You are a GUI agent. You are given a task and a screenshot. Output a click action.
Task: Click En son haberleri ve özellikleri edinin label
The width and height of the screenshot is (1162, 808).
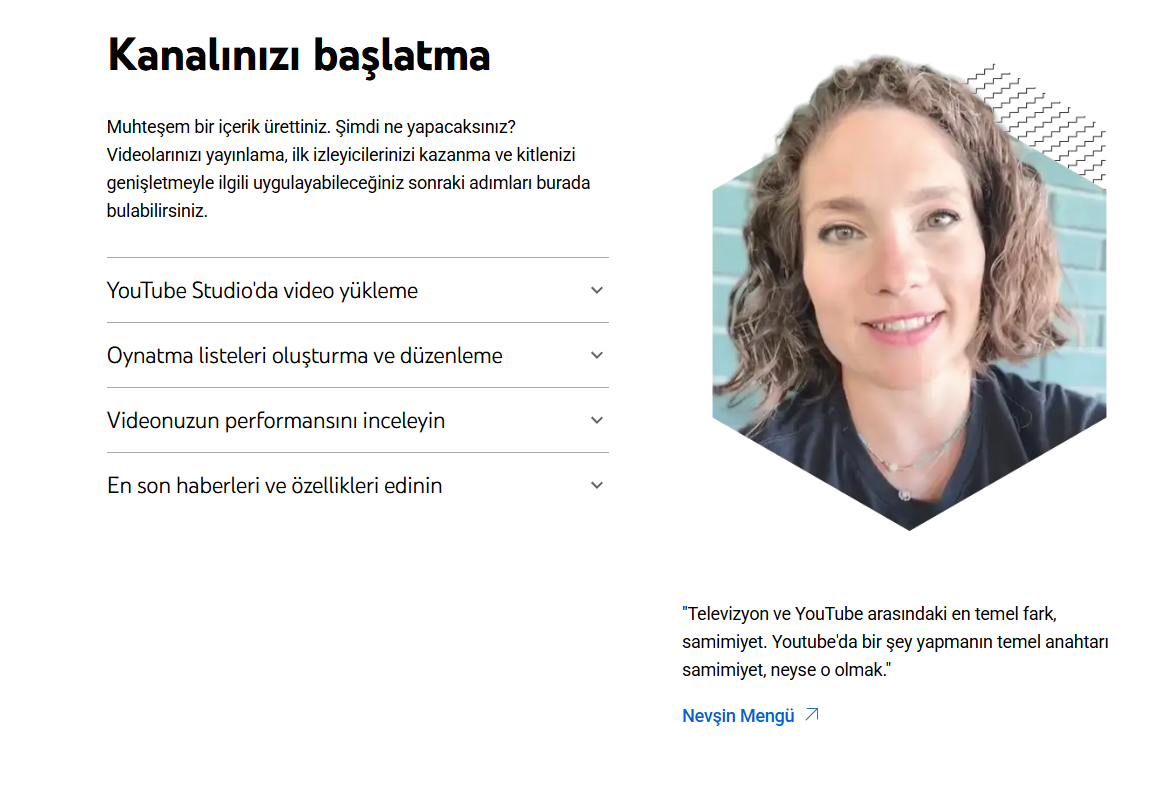pos(274,486)
